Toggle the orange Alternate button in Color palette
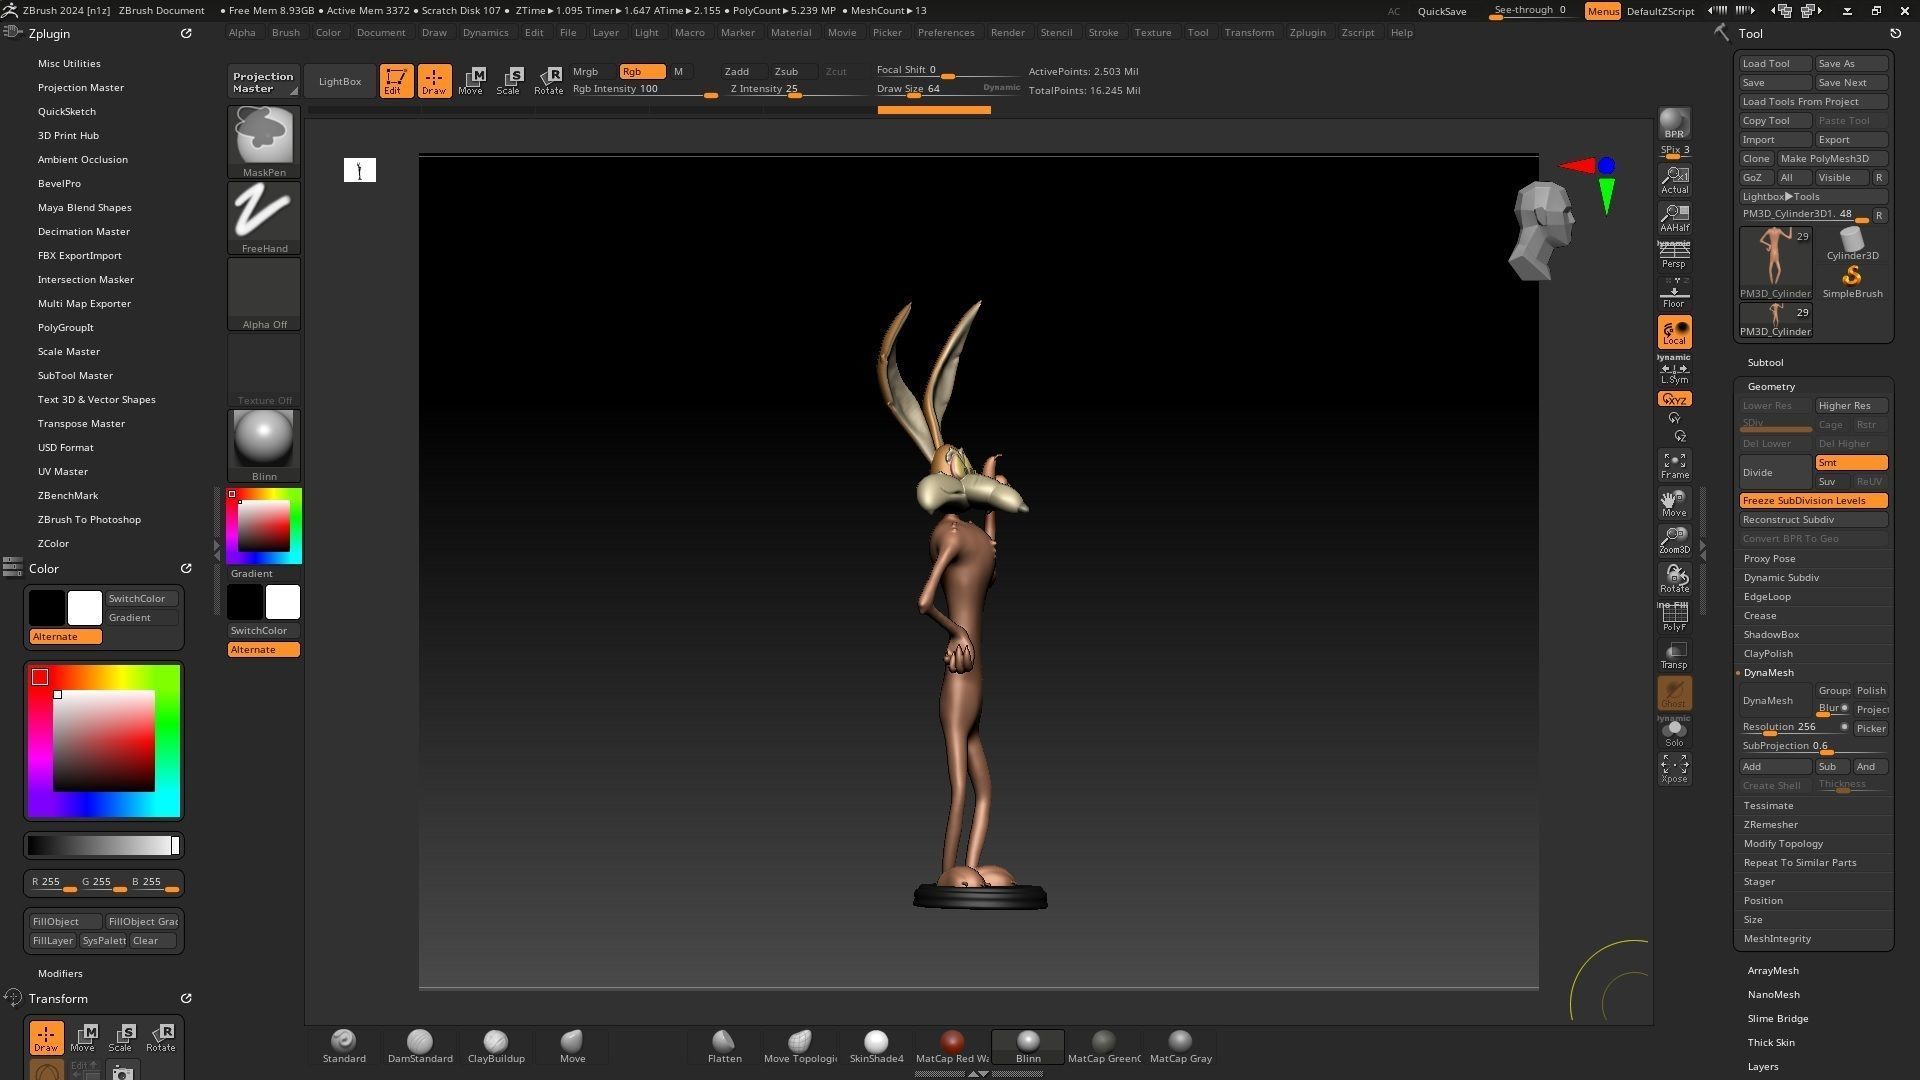The image size is (1920, 1080). [x=65, y=636]
